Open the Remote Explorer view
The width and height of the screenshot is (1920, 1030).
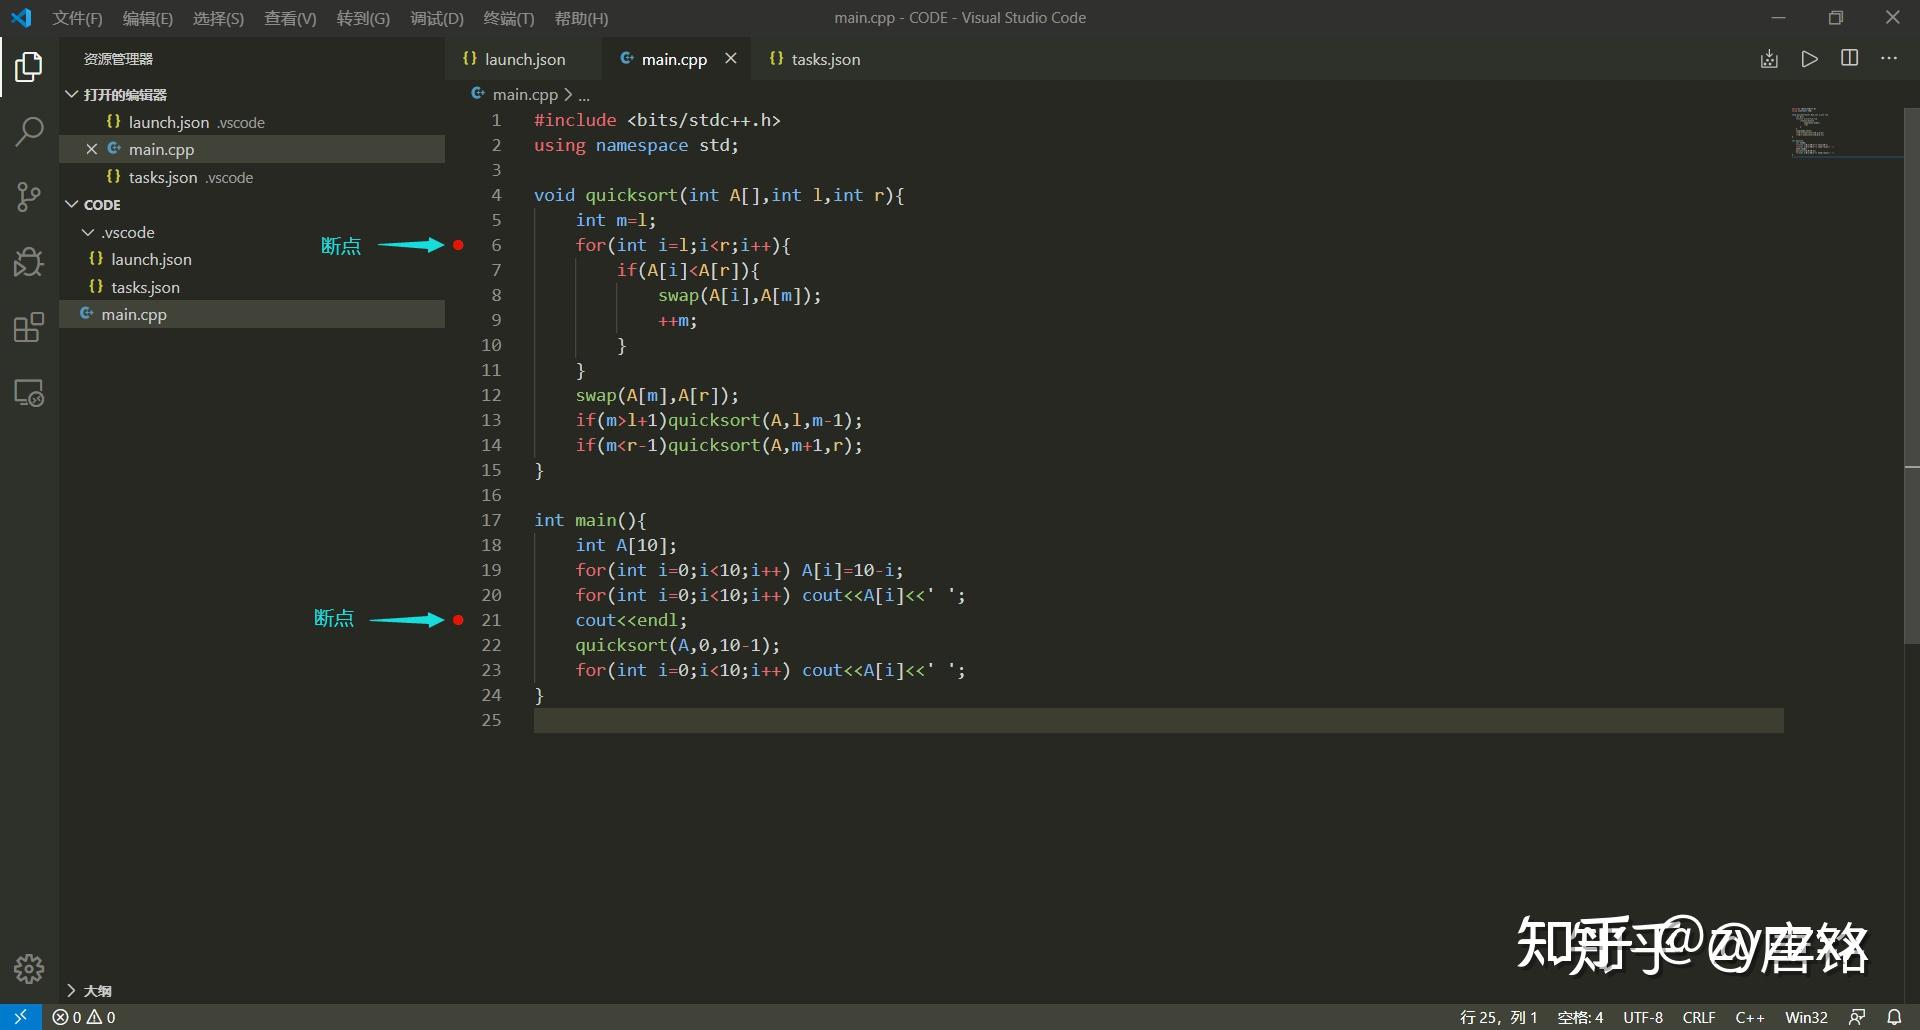coord(29,393)
